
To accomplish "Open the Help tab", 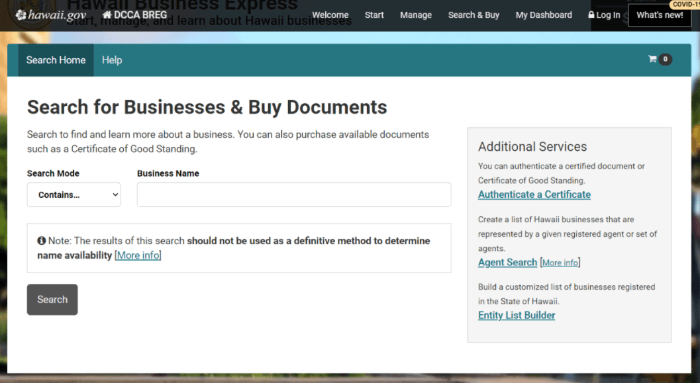I will [112, 60].
